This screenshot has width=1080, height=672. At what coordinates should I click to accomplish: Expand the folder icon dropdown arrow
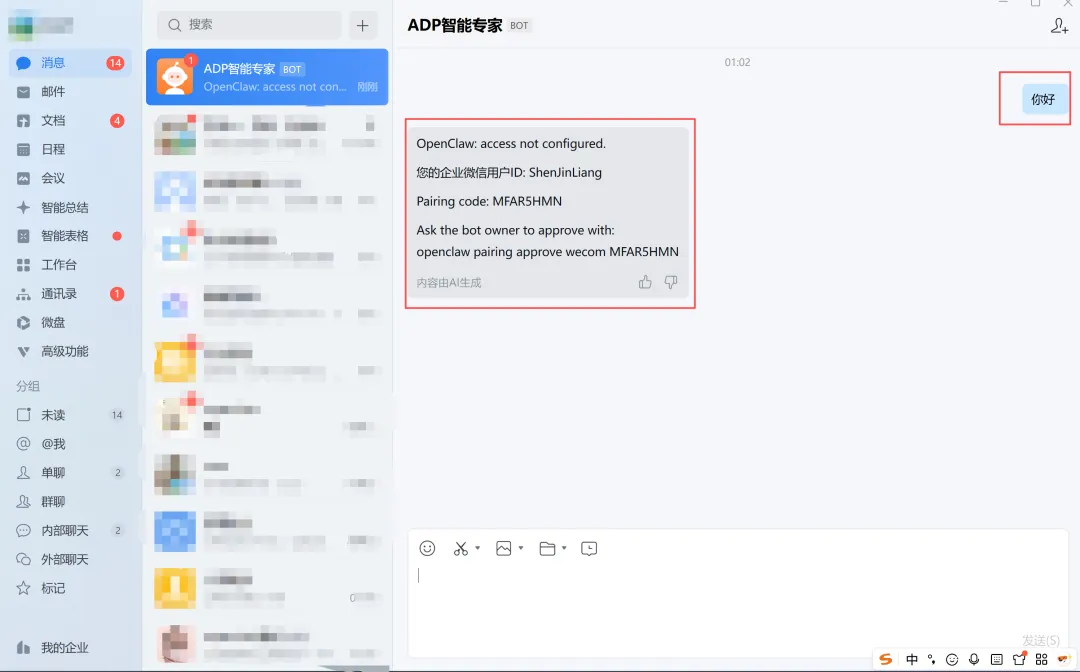564,549
